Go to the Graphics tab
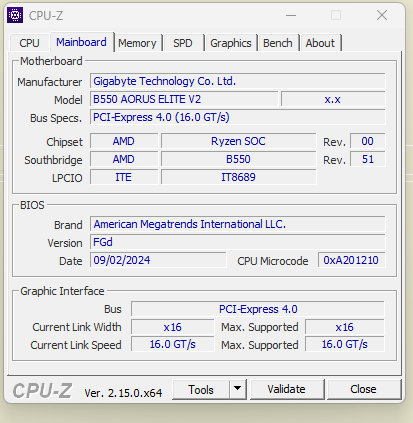 (231, 43)
